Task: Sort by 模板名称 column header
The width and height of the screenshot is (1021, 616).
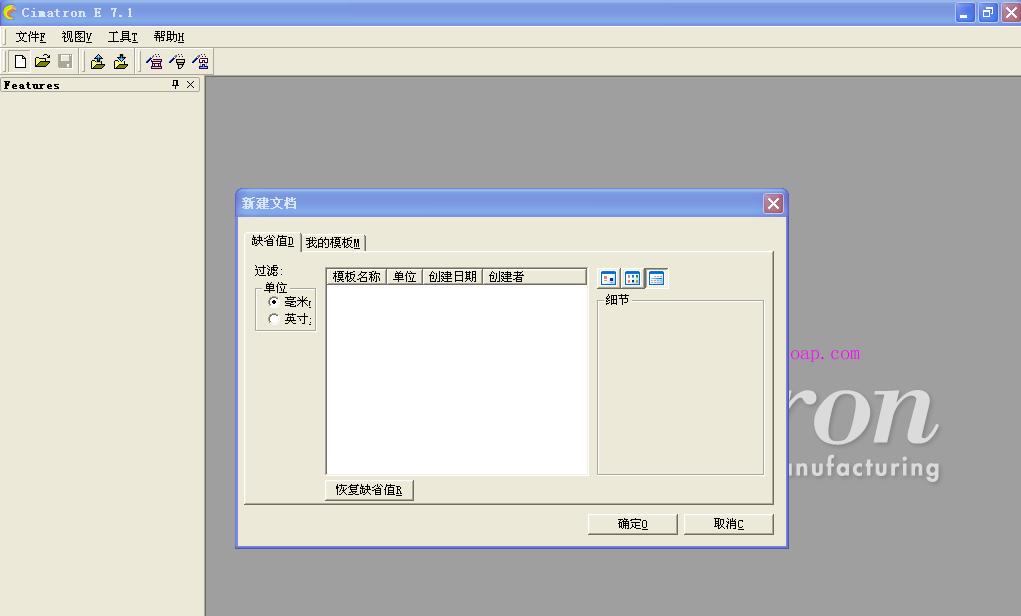Action: (356, 277)
